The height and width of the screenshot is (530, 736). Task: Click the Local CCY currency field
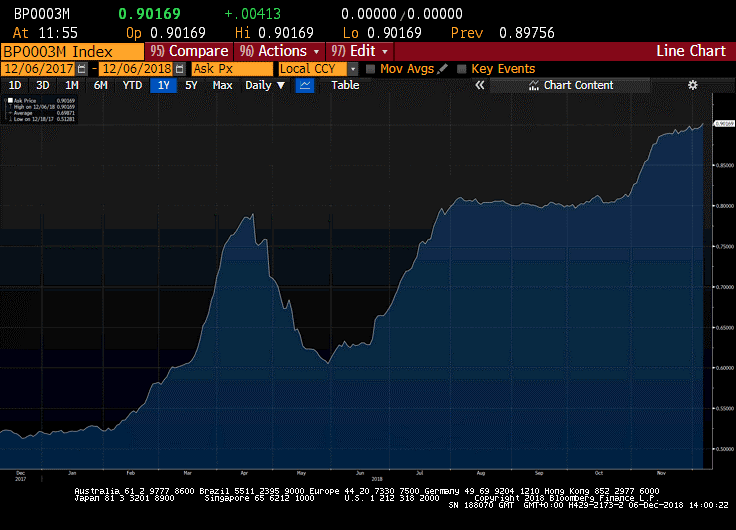tap(313, 69)
